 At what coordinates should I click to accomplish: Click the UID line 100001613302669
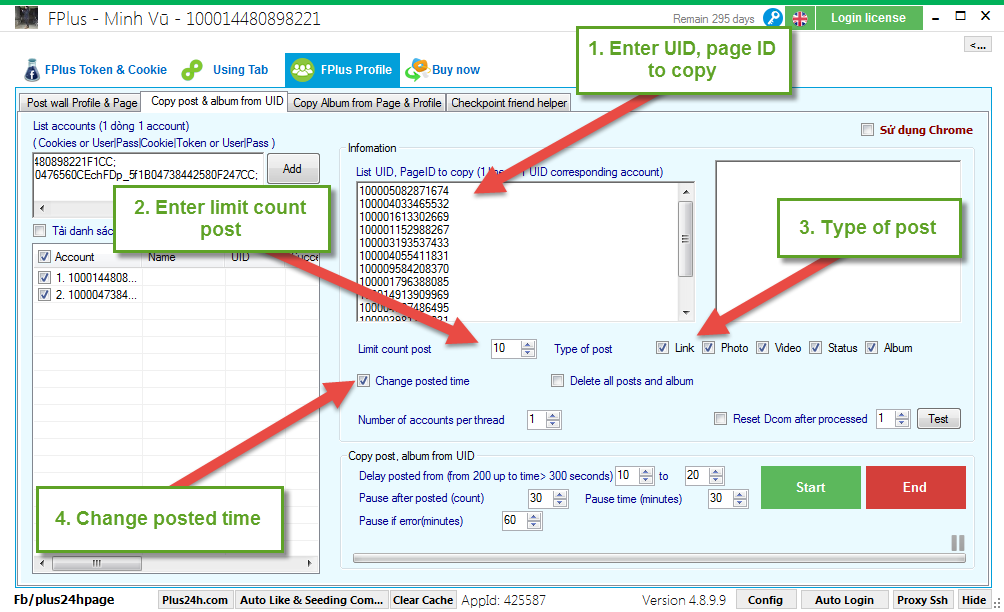404,216
